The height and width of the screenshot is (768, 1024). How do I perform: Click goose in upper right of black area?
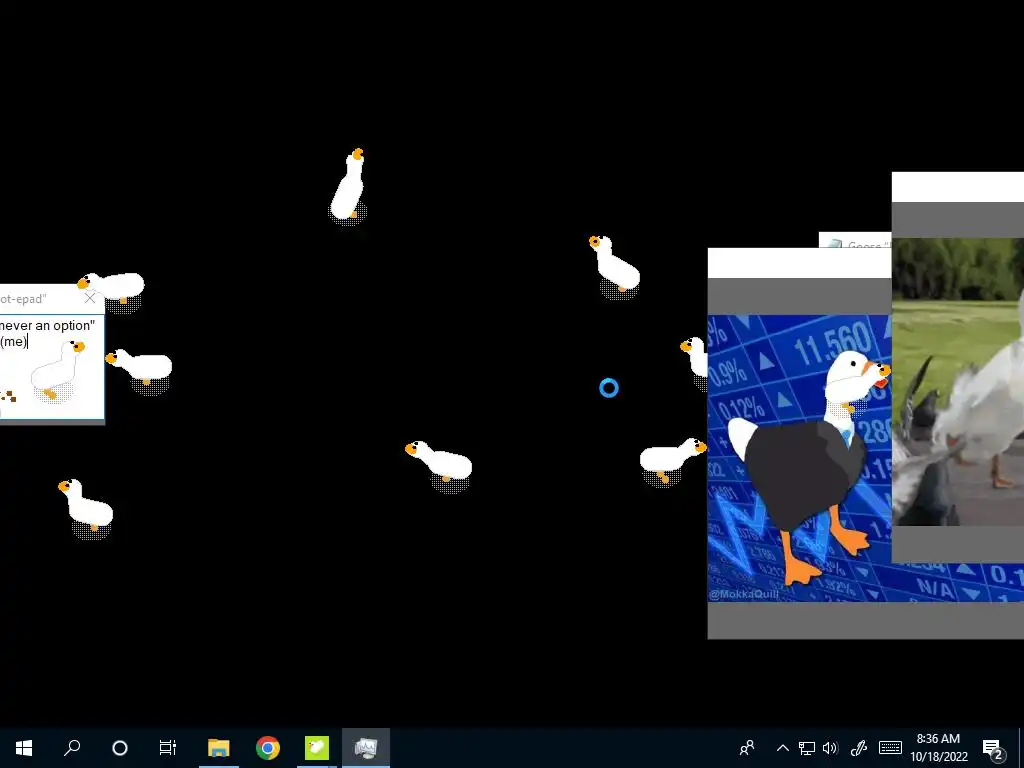[x=615, y=266]
